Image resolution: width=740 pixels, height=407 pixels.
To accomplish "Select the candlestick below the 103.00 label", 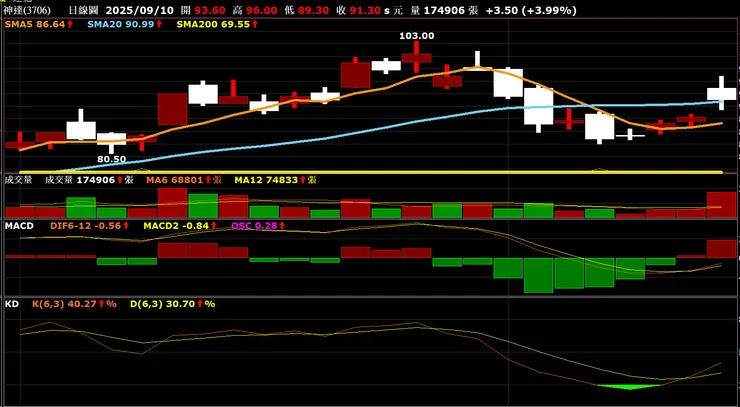I will [416, 57].
